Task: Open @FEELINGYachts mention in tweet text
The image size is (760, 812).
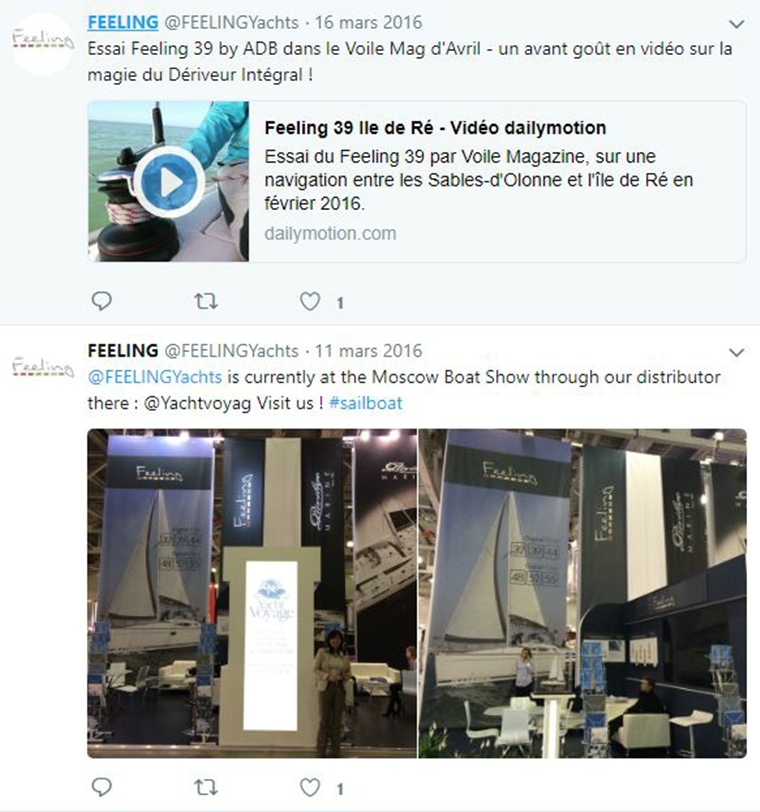Action: pyautogui.click(x=155, y=376)
